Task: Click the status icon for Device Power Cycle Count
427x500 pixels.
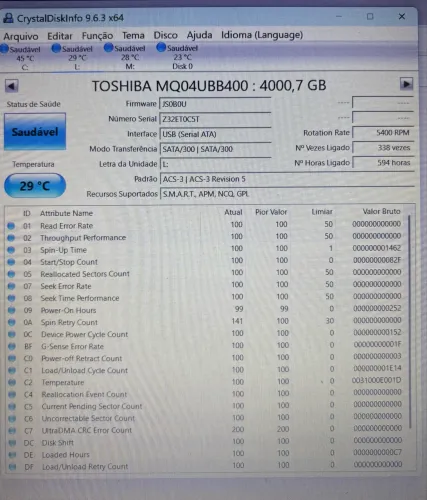Action: (x=12, y=334)
